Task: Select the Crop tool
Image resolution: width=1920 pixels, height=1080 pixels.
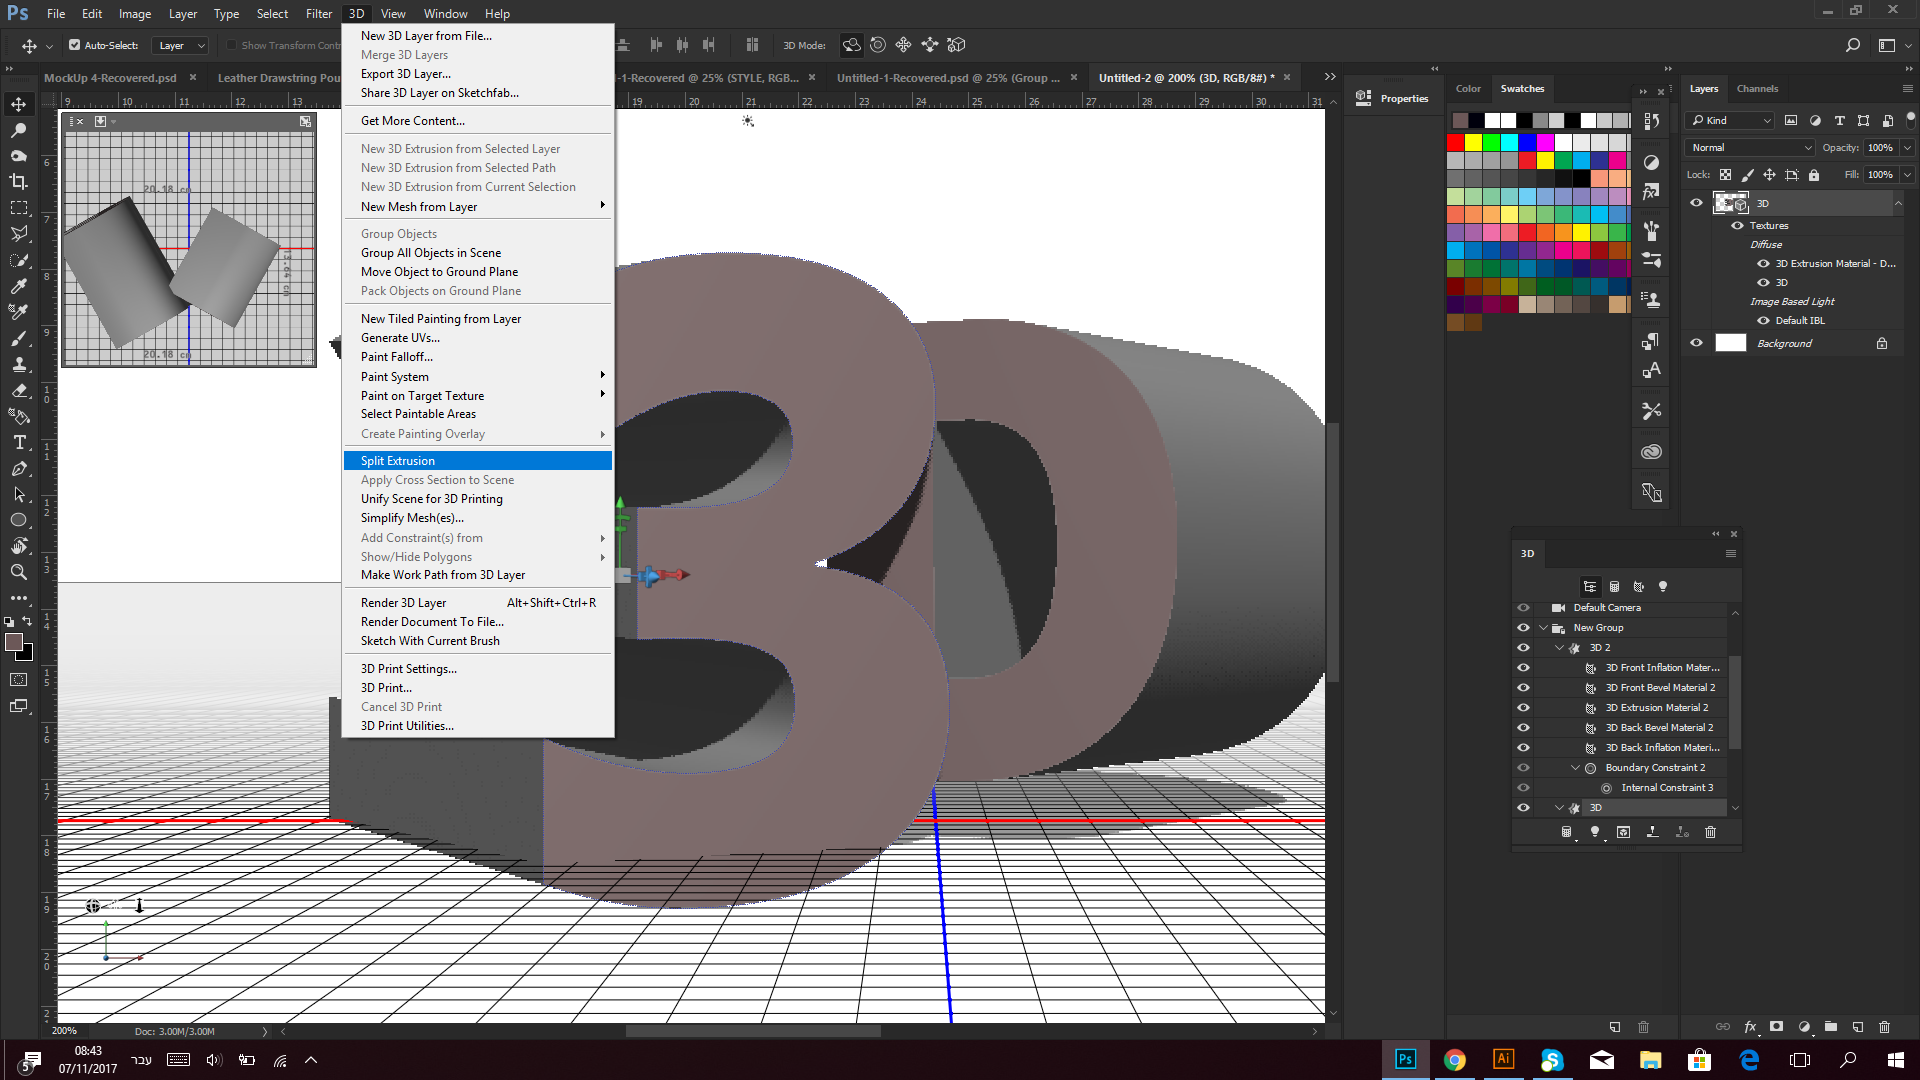Action: pyautogui.click(x=19, y=181)
